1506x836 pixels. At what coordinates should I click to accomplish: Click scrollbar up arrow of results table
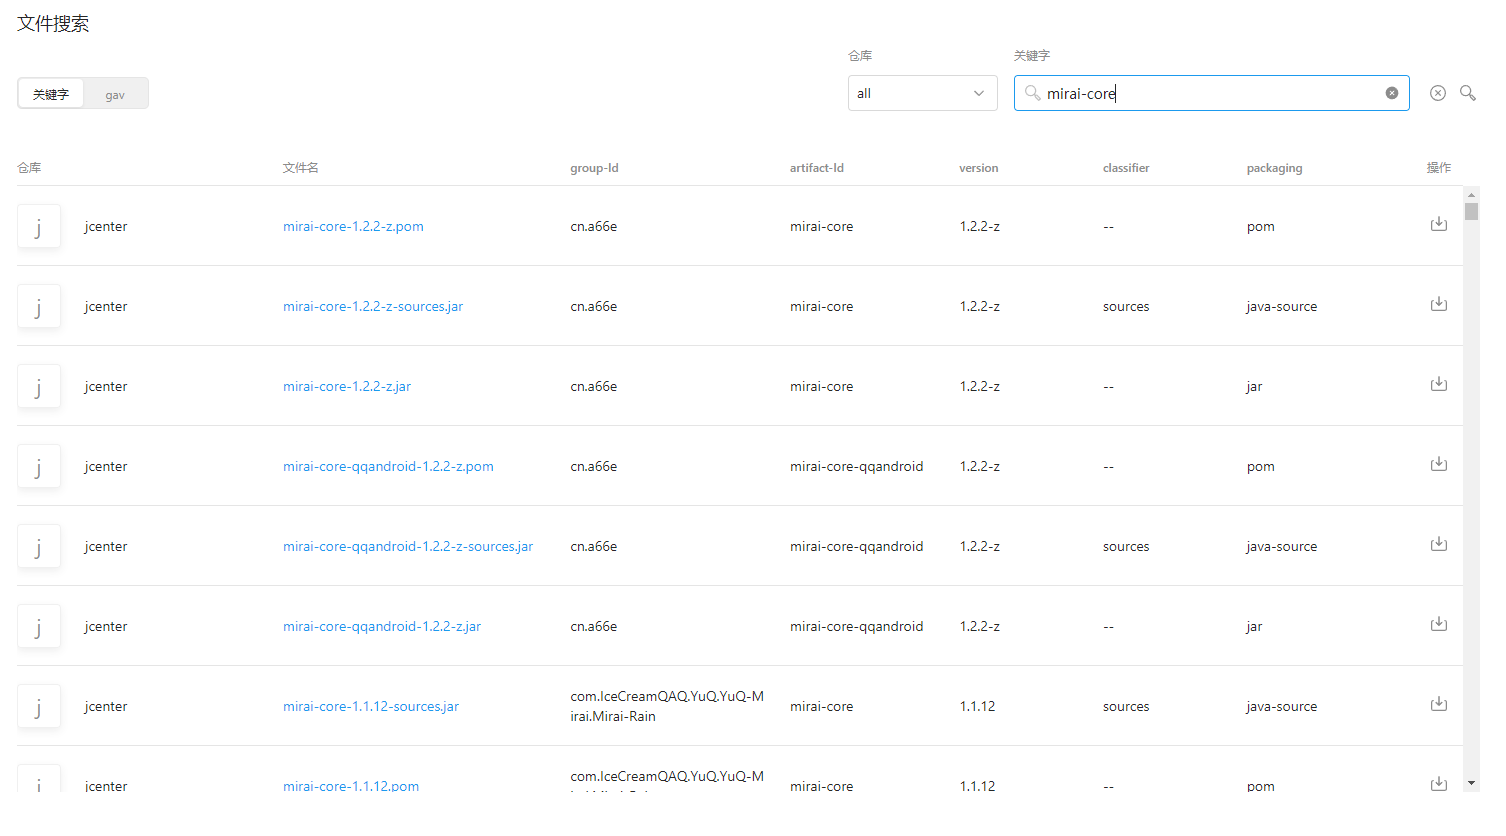tap(1471, 194)
